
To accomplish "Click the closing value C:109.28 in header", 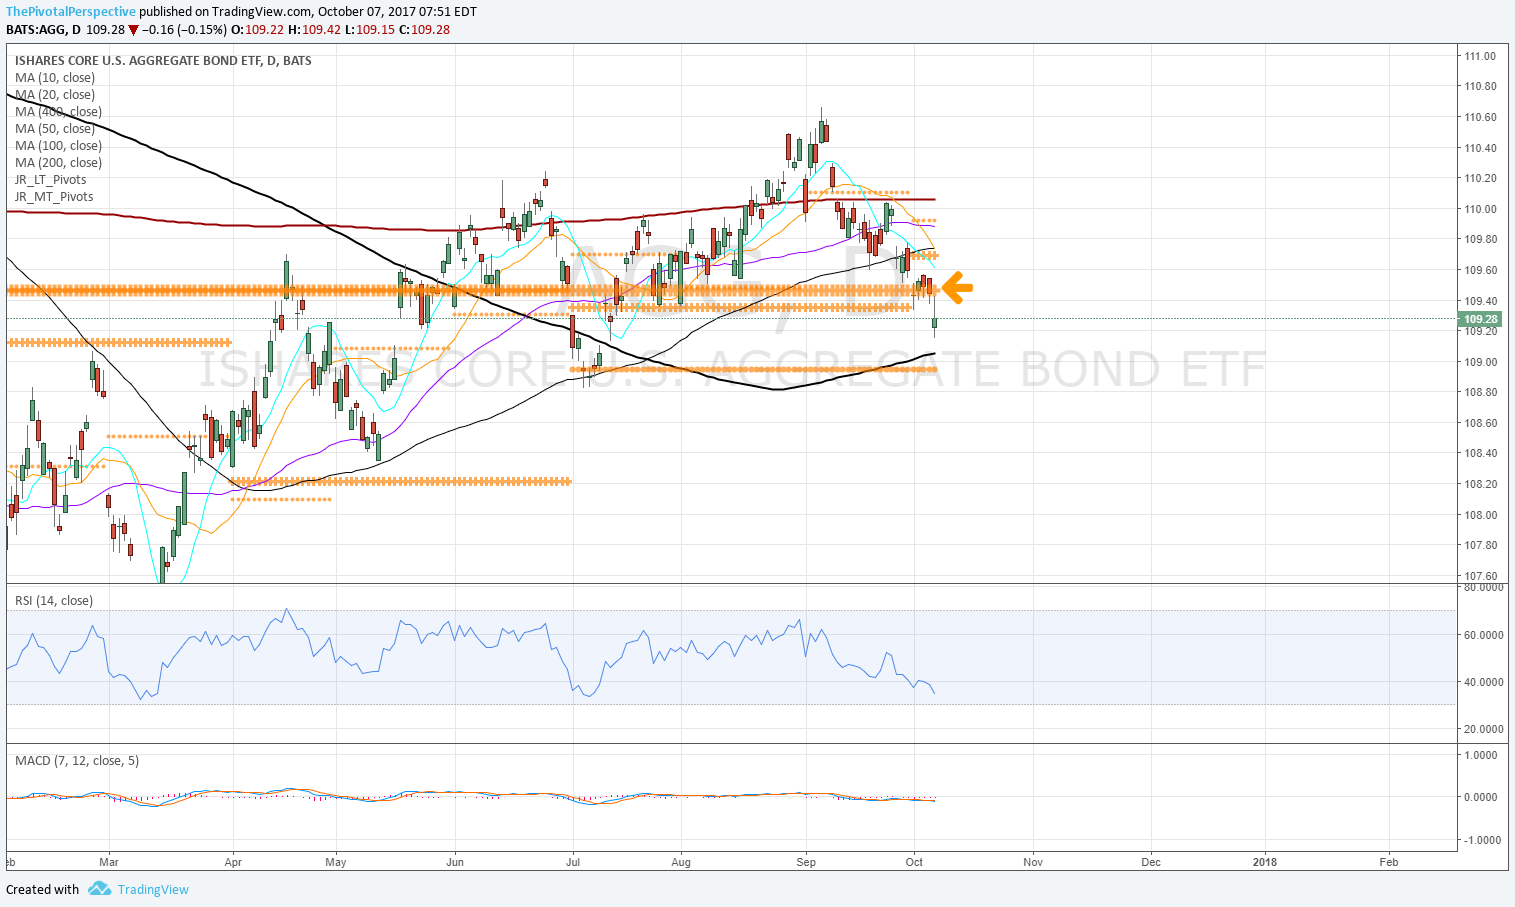I will pos(424,29).
